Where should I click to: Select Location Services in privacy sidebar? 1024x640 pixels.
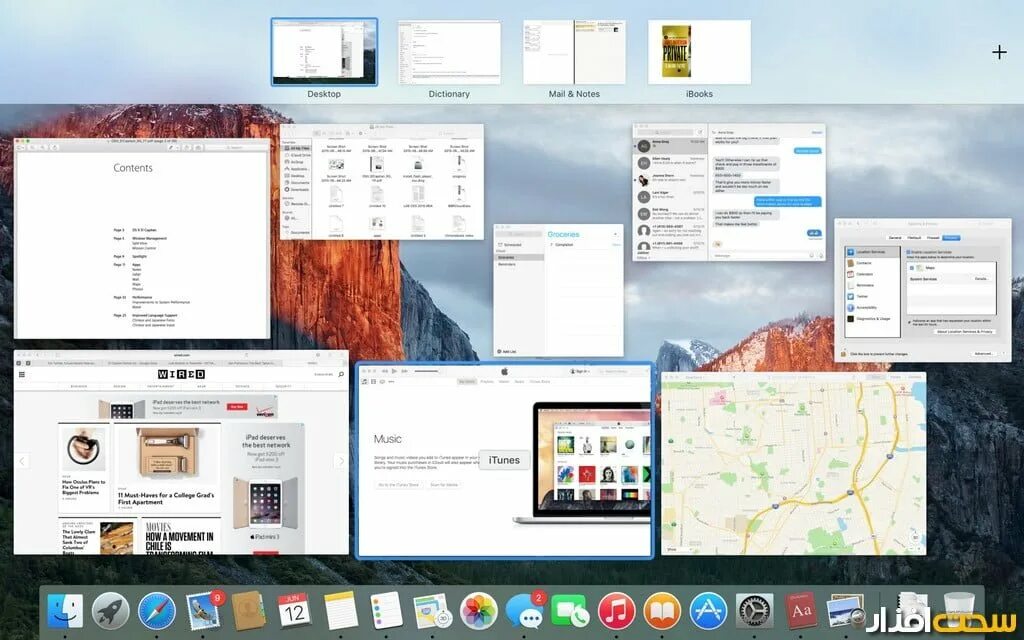coord(871,252)
